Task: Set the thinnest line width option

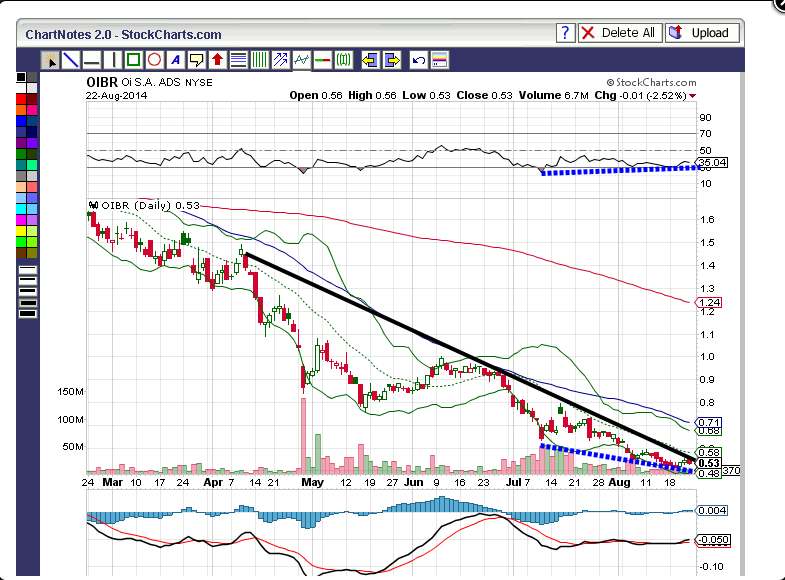Action: click(28, 270)
